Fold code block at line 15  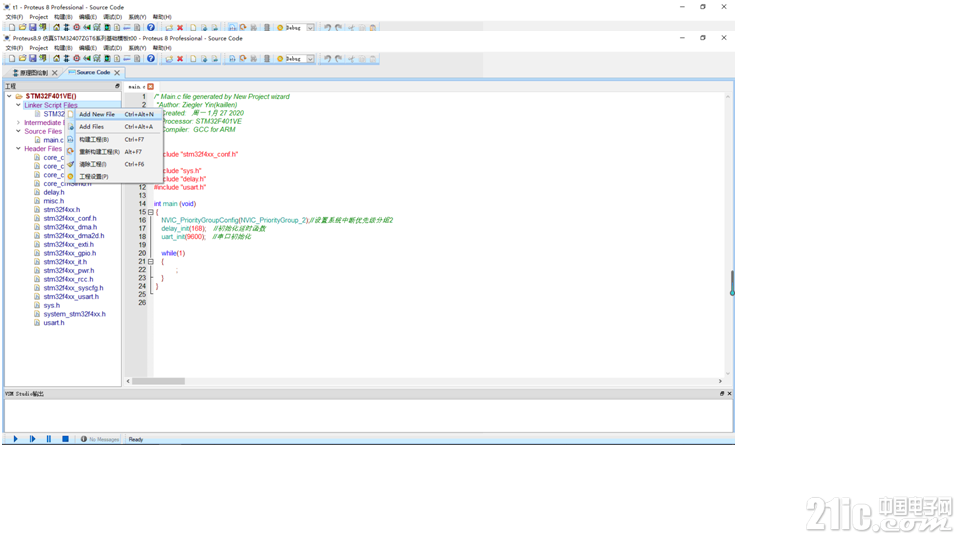pos(151,212)
